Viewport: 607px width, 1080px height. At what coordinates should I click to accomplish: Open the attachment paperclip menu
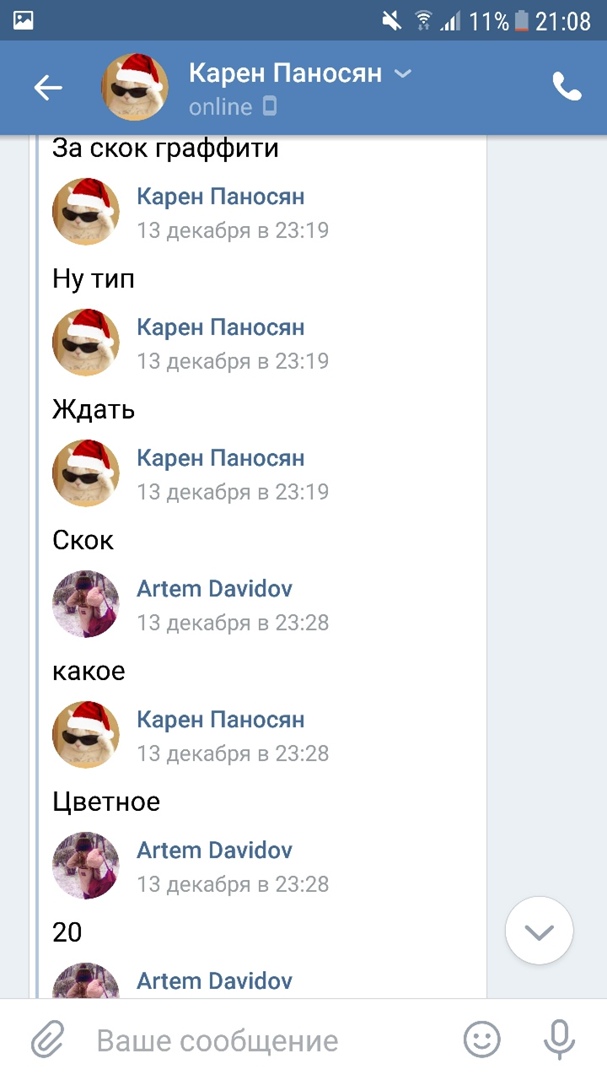[48, 1040]
